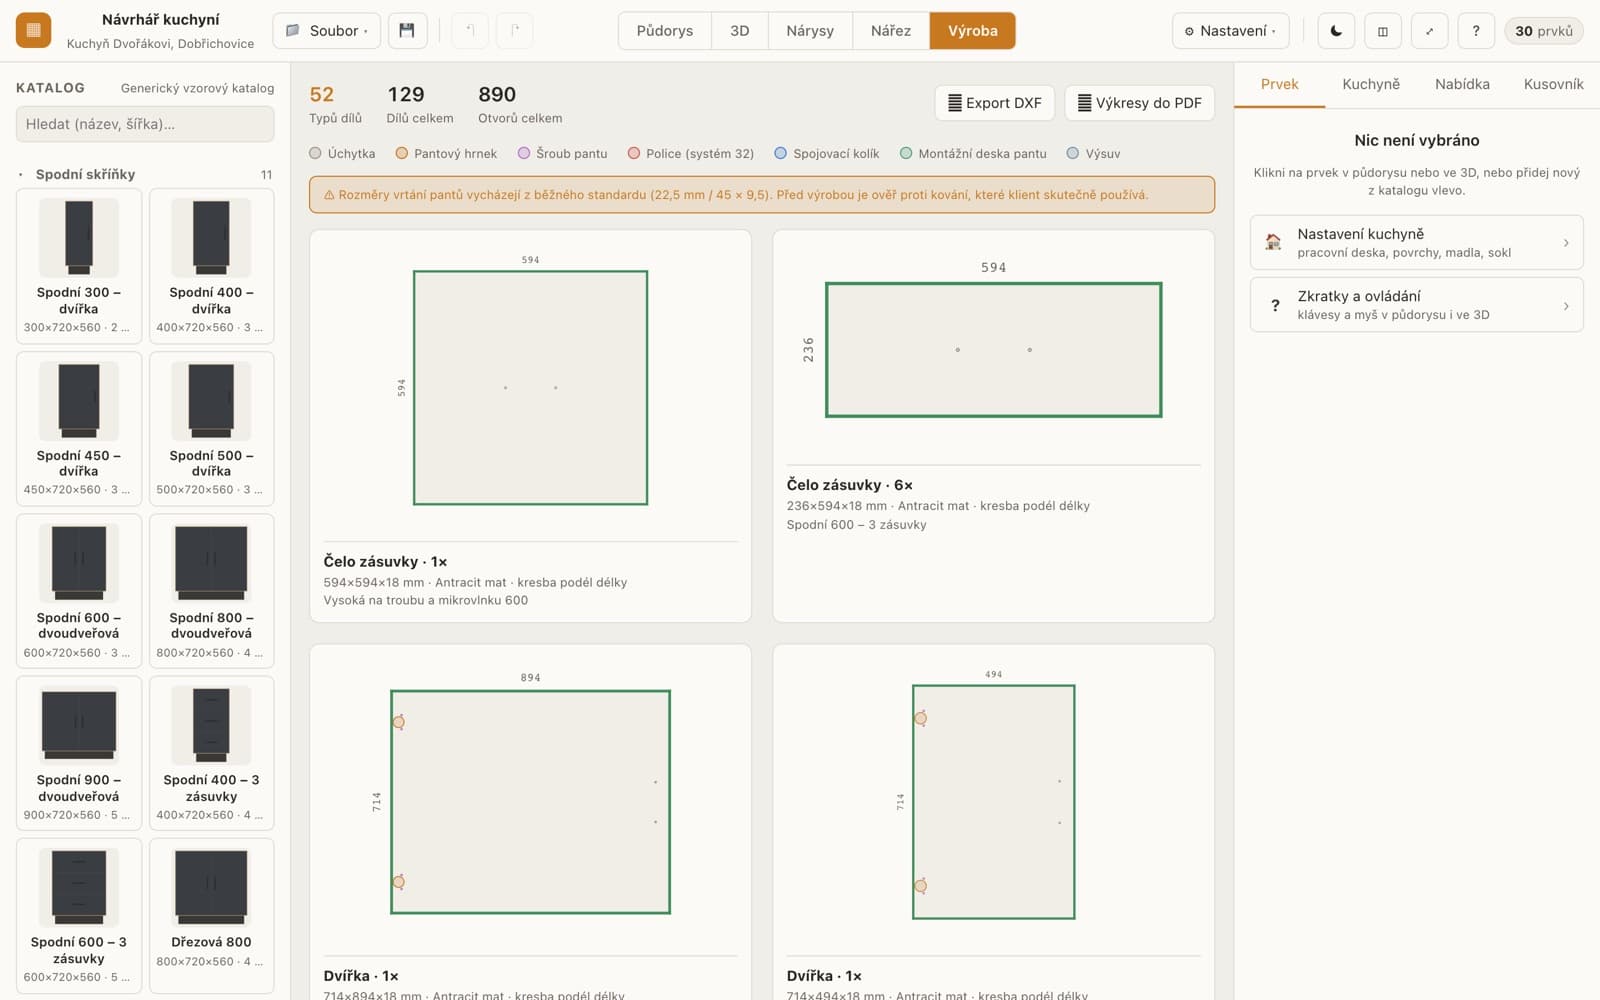Choose the Spodní 900 – dvoudveřová cabinet

(x=79, y=752)
